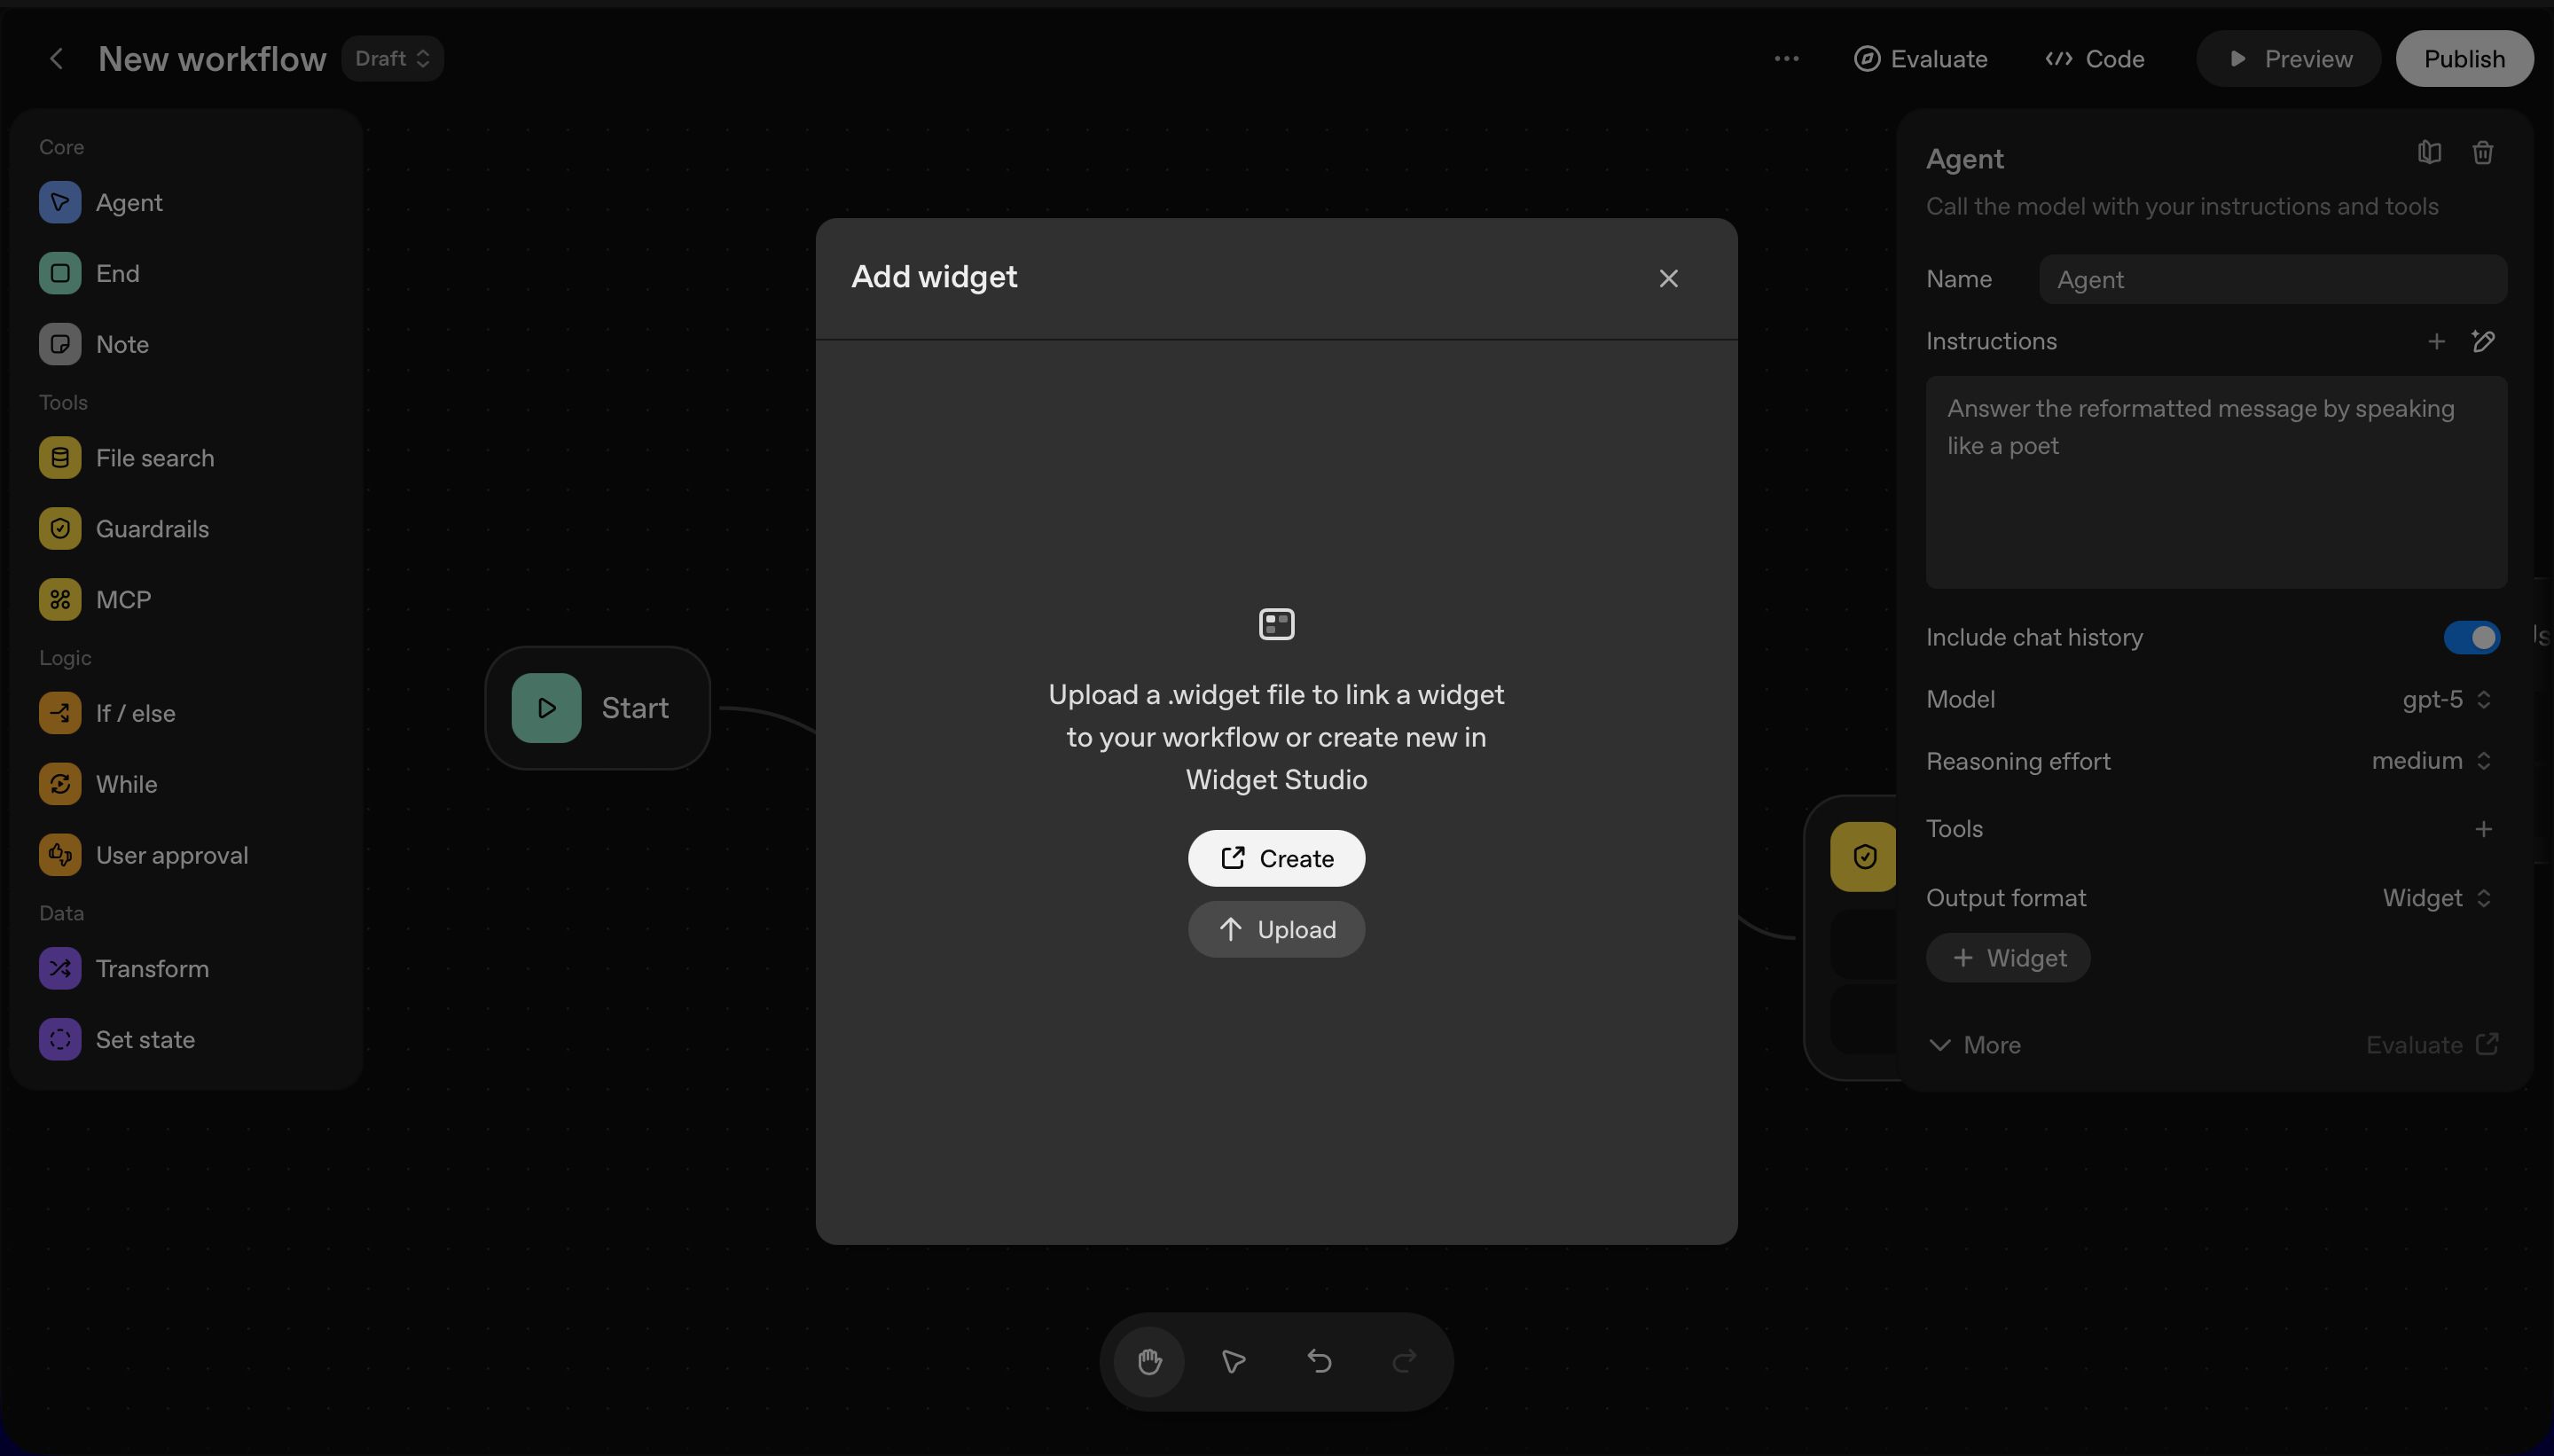Change the gpt-5 model dropdown

tap(2446, 700)
